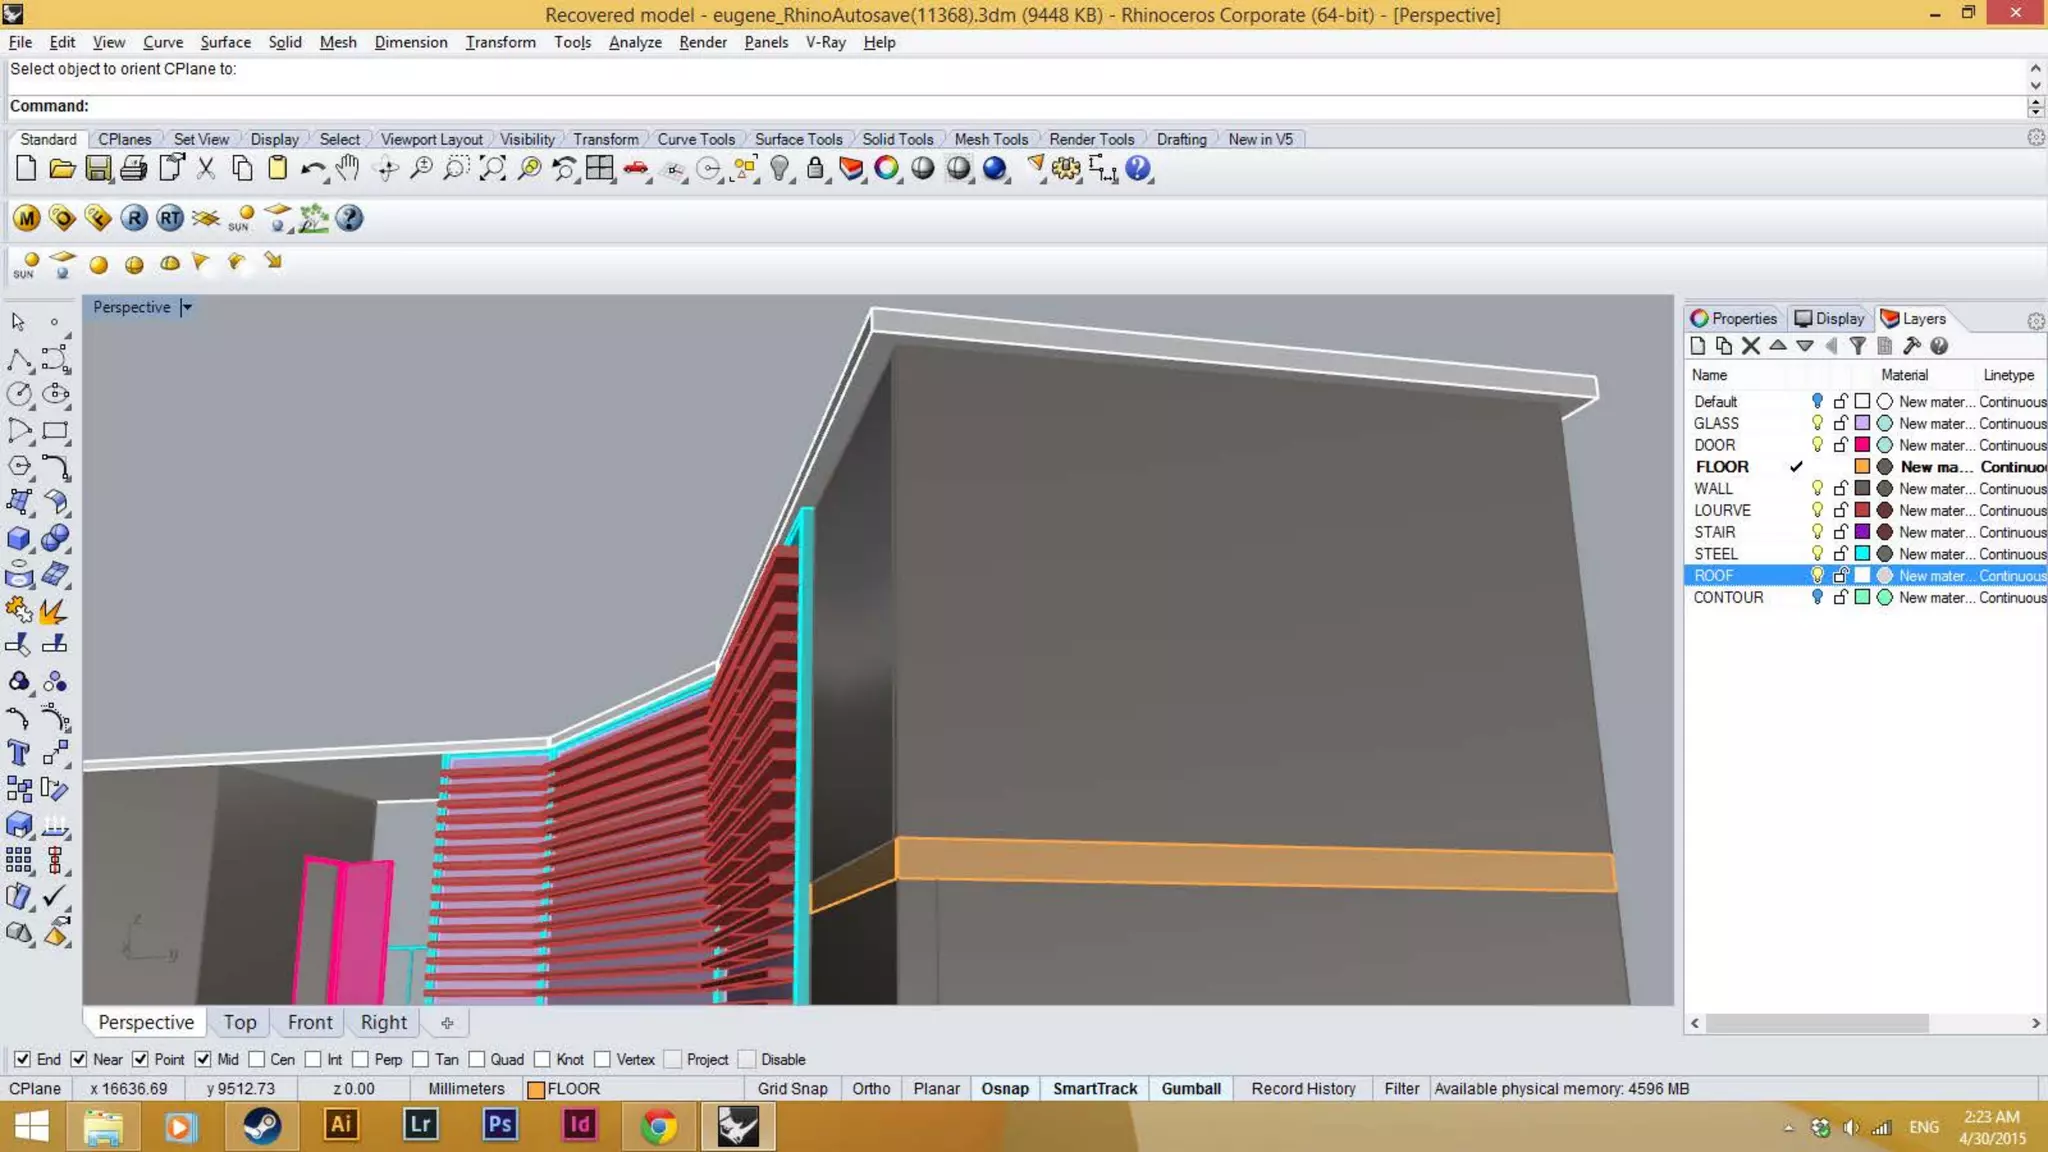Click the STEEL layer cyan color swatch
2048x1152 pixels.
point(1862,554)
